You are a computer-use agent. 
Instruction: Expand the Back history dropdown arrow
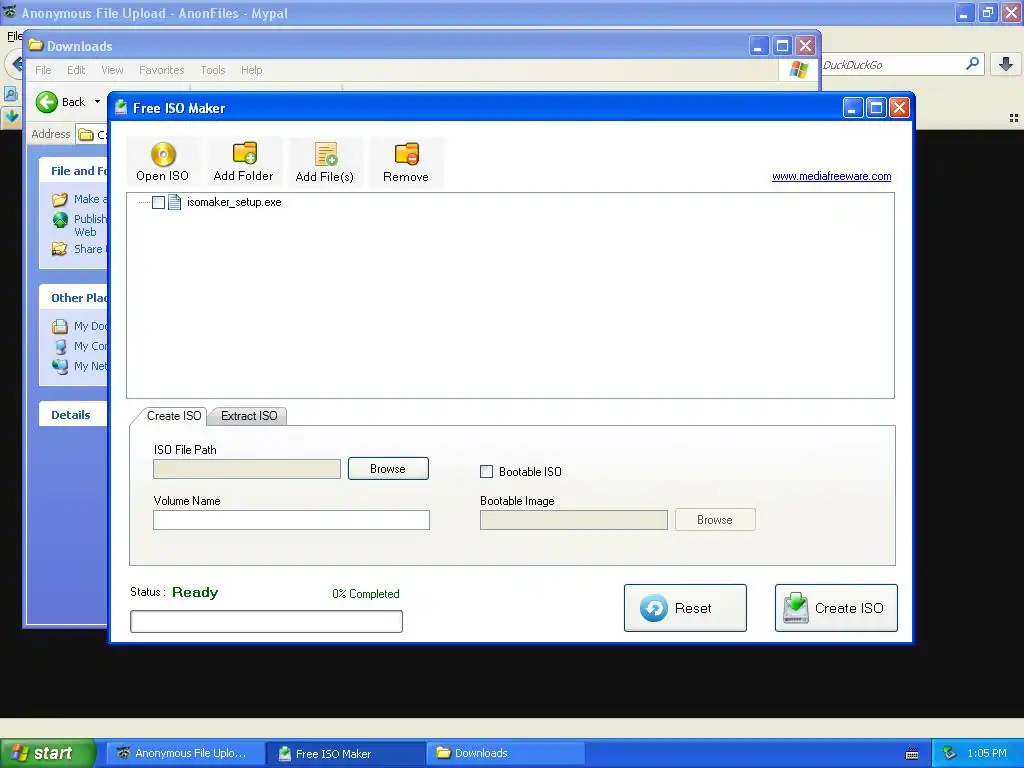click(97, 102)
